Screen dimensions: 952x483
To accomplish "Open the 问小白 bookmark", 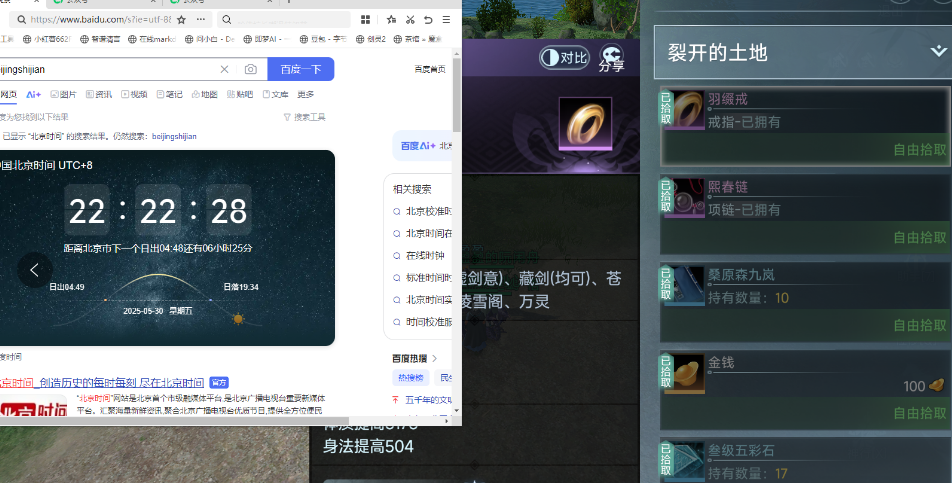I will pos(209,39).
